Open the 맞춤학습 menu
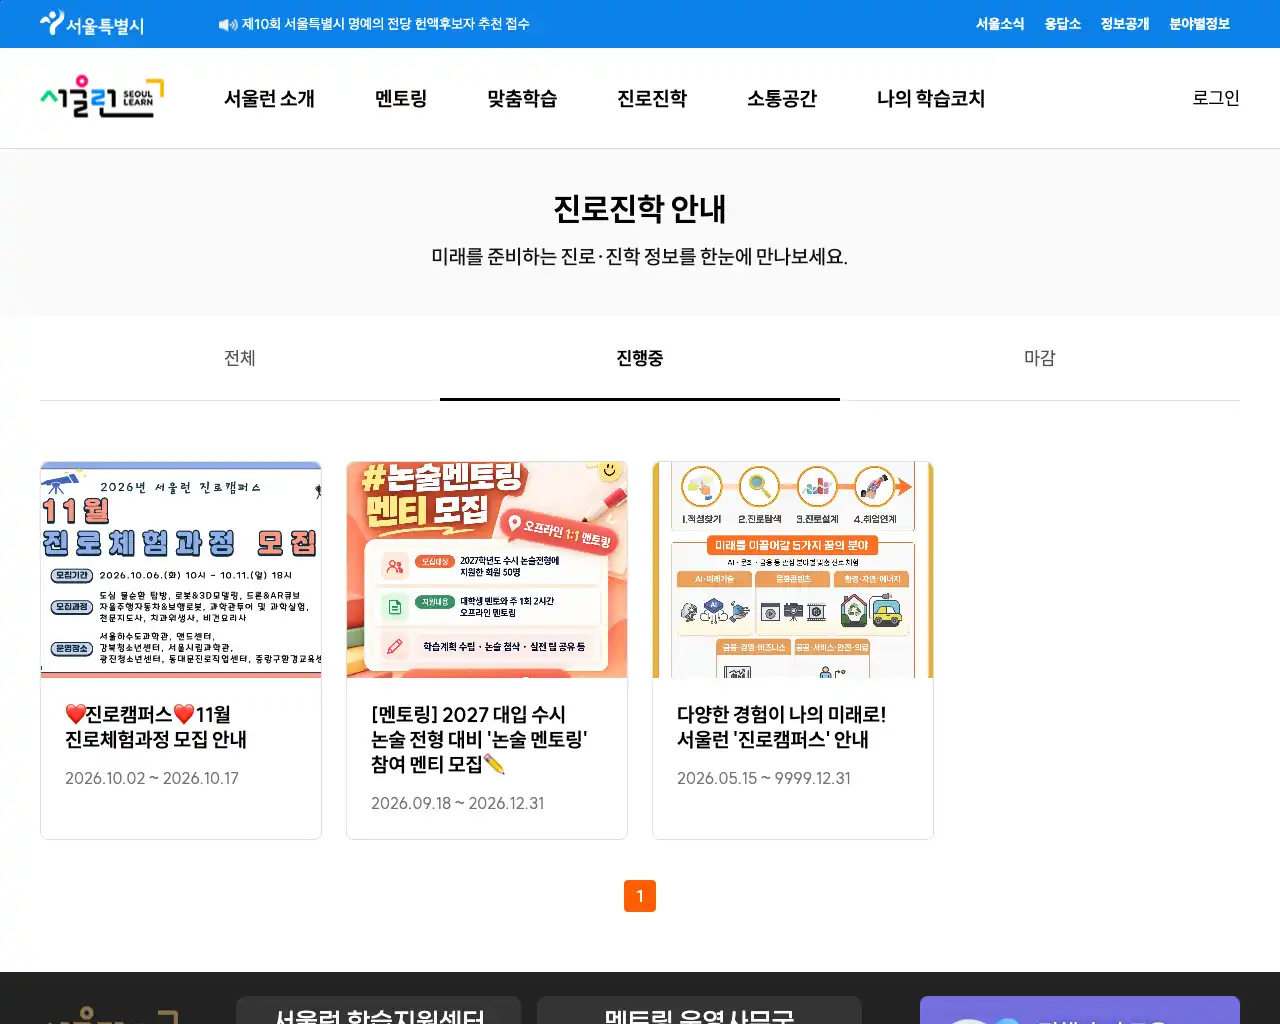The image size is (1280, 1024). (x=522, y=98)
